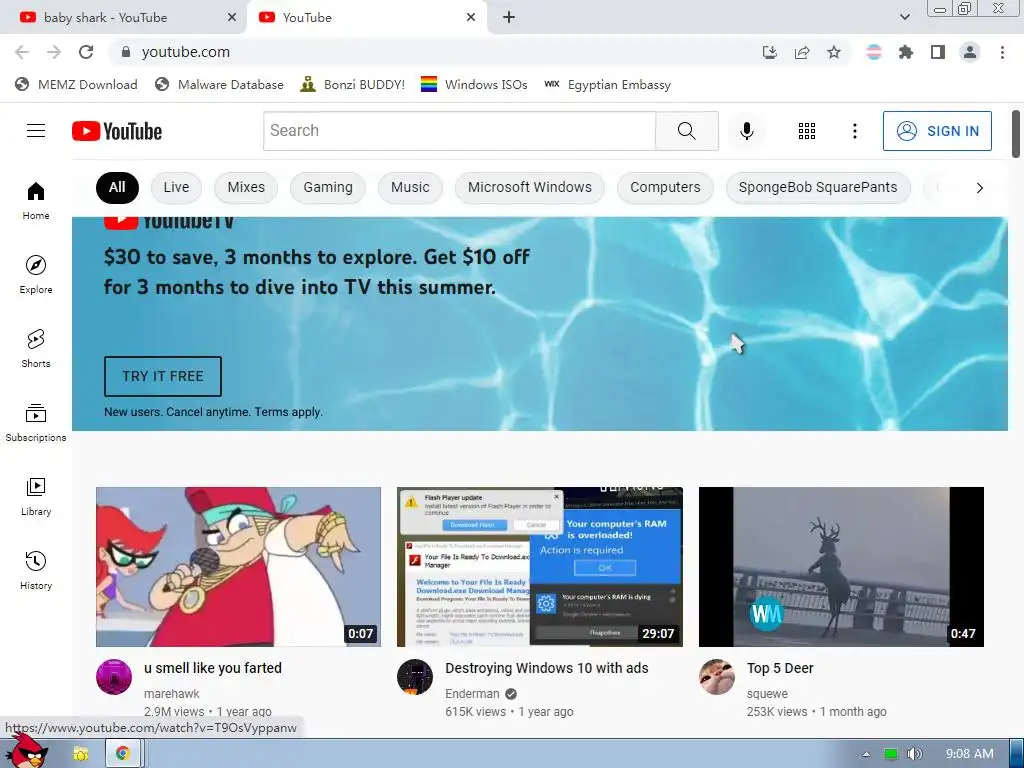Open Bonzi BUDDY! bookmark
The width and height of the screenshot is (1024, 768).
(x=353, y=84)
